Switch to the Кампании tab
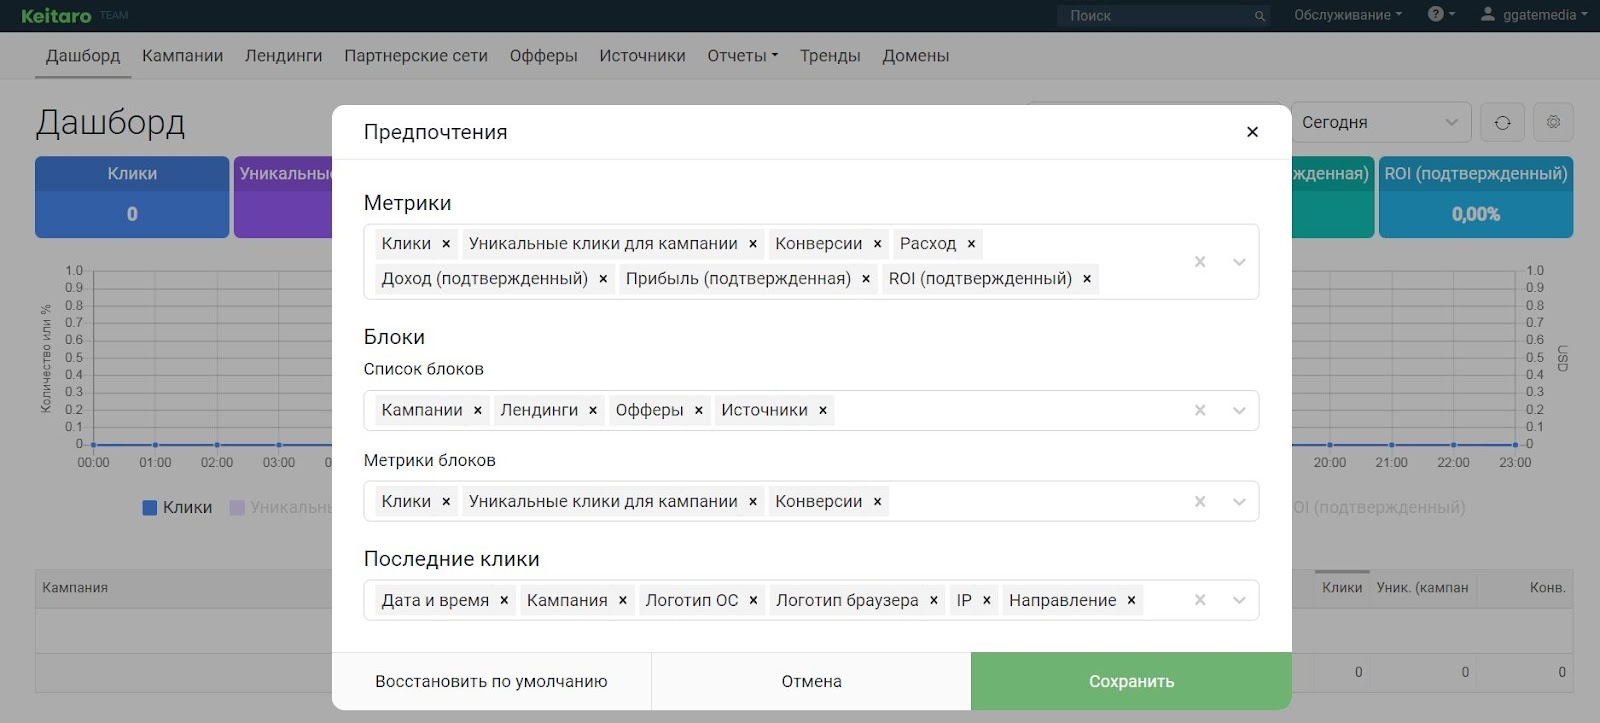This screenshot has height=723, width=1600. pyautogui.click(x=182, y=56)
